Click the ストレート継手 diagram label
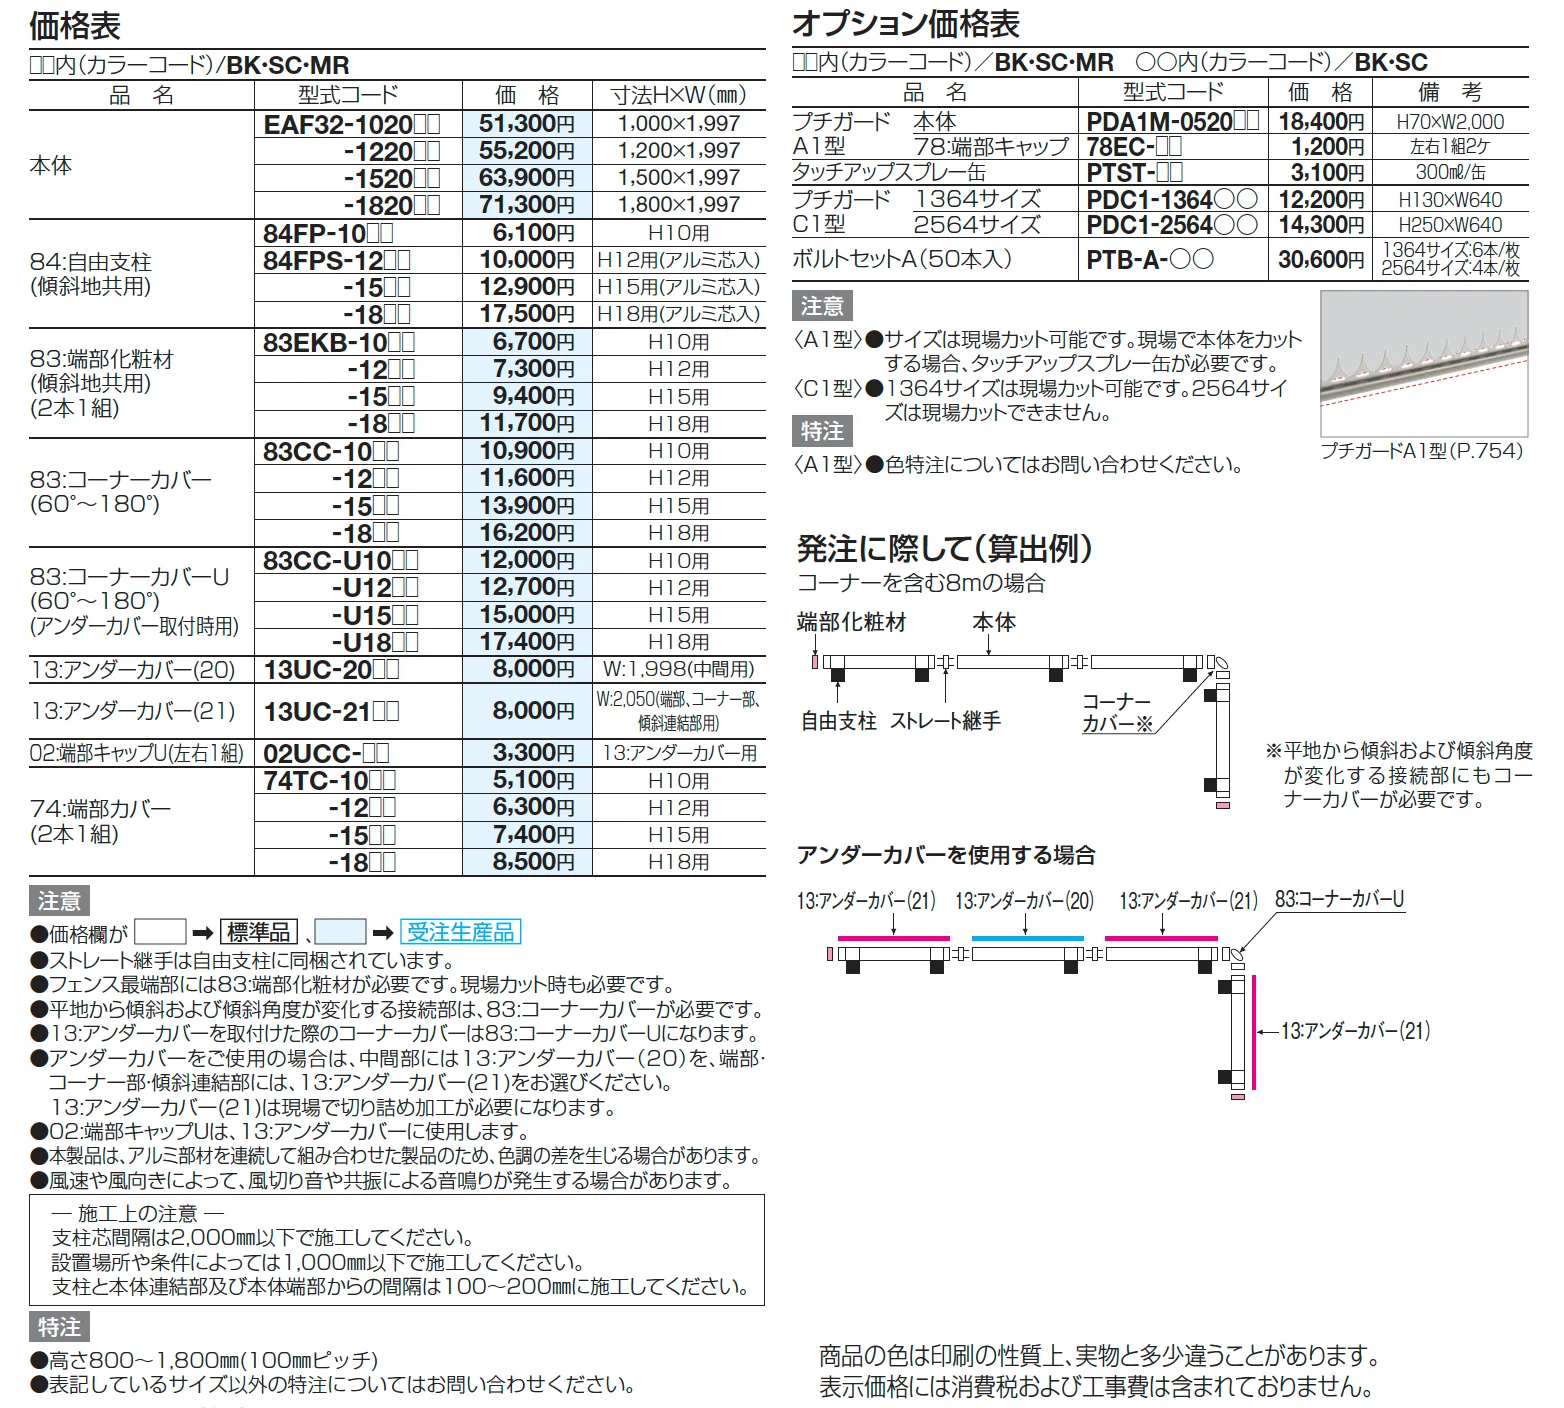 [x=945, y=721]
